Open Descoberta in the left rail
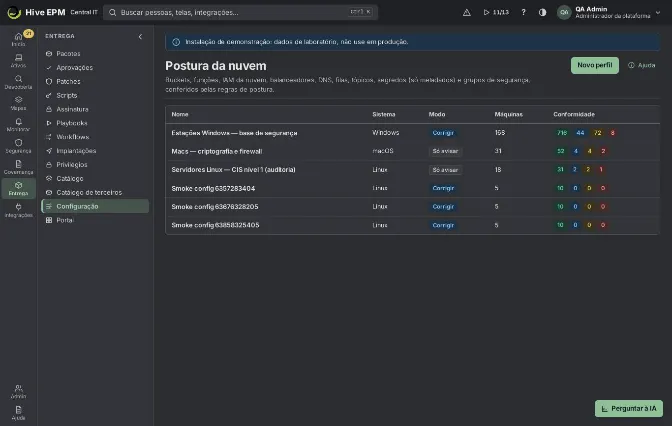Viewport: 672px width, 426px height. coord(18,82)
